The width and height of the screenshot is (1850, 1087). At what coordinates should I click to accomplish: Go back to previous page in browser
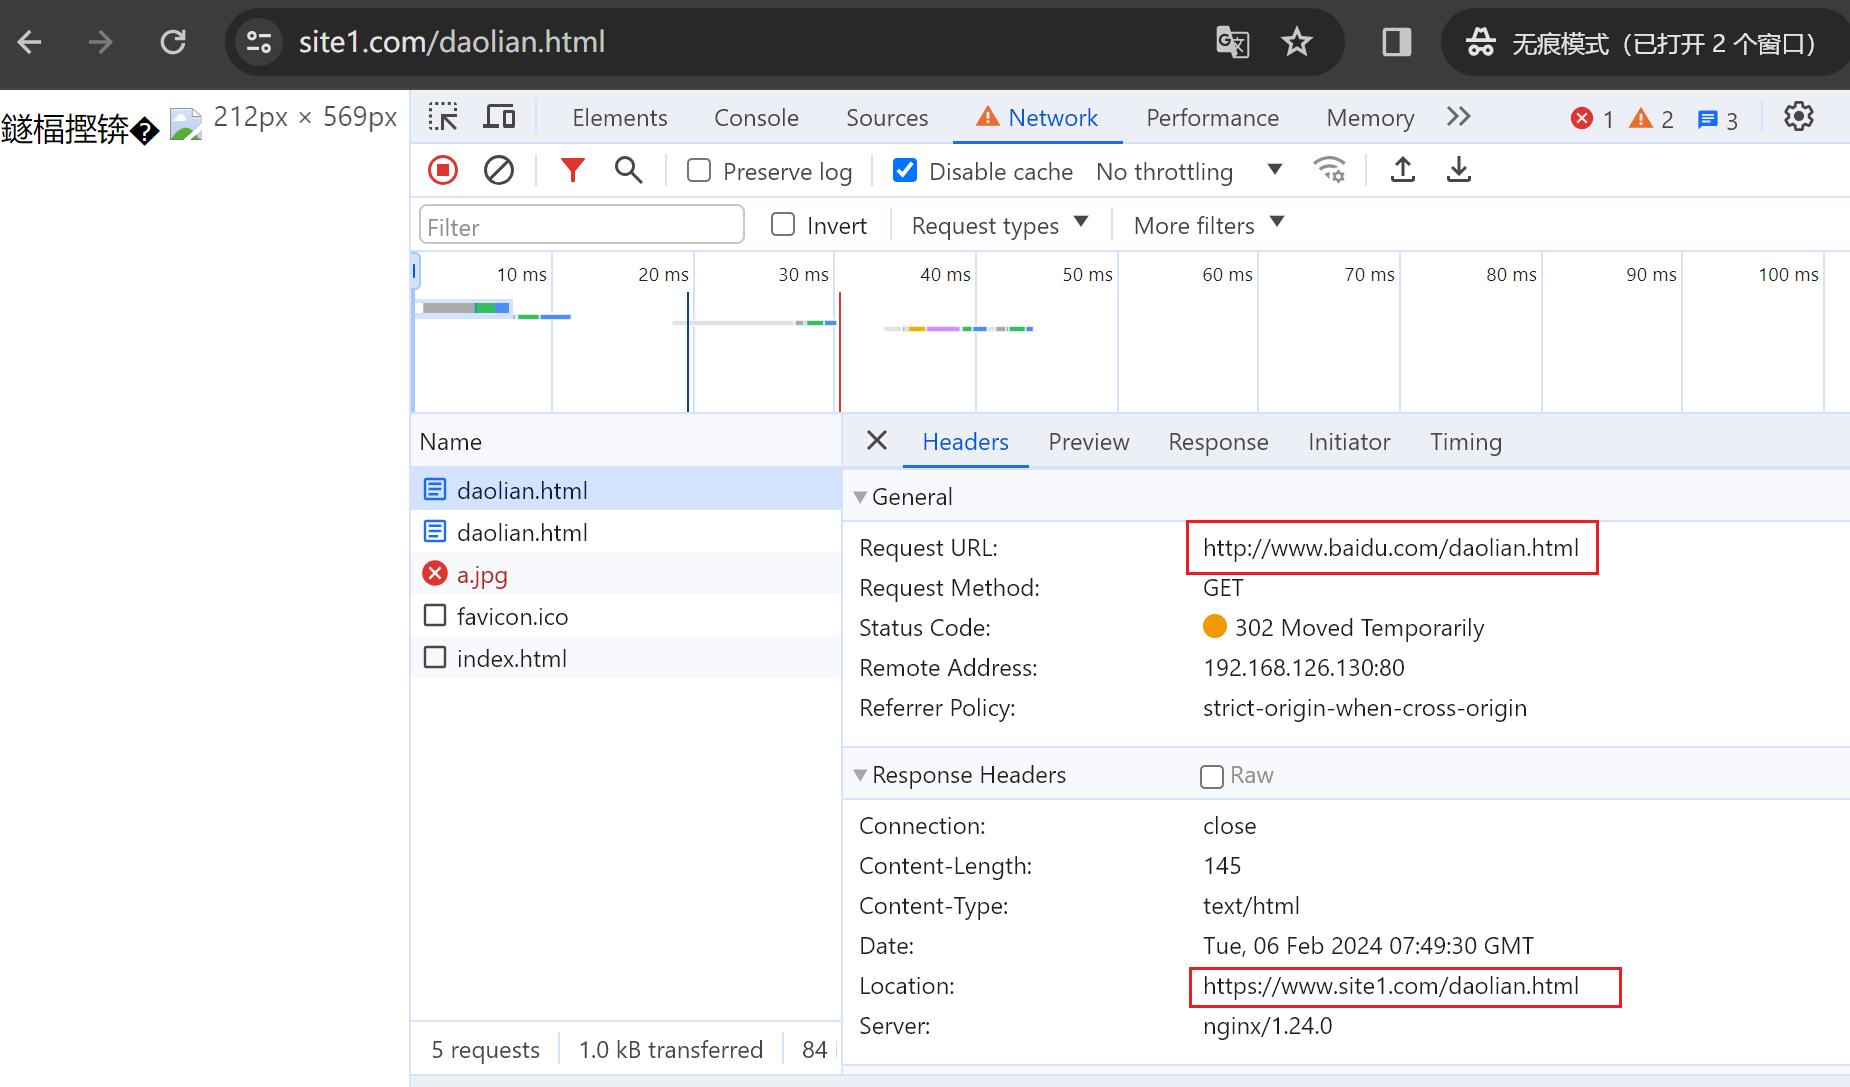pos(30,42)
